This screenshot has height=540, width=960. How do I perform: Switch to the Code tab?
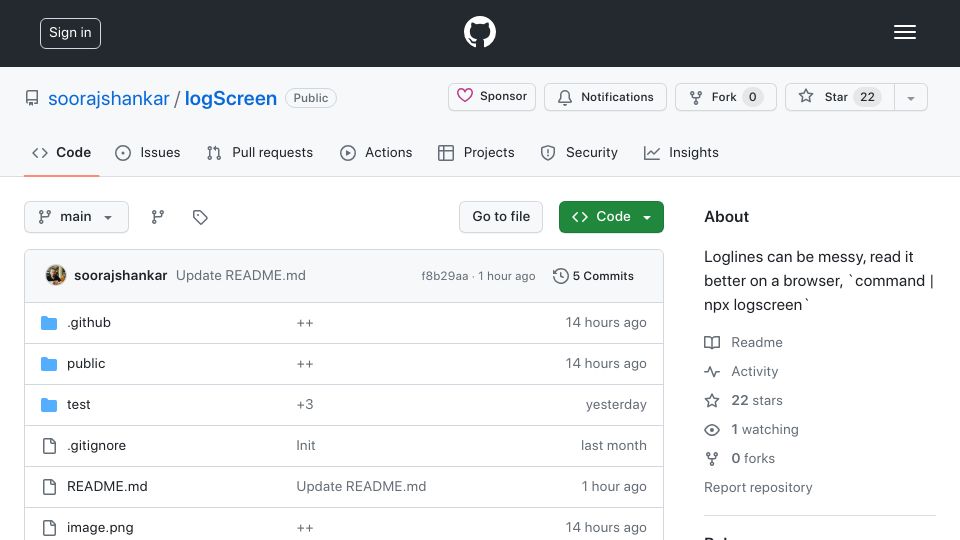pos(61,152)
